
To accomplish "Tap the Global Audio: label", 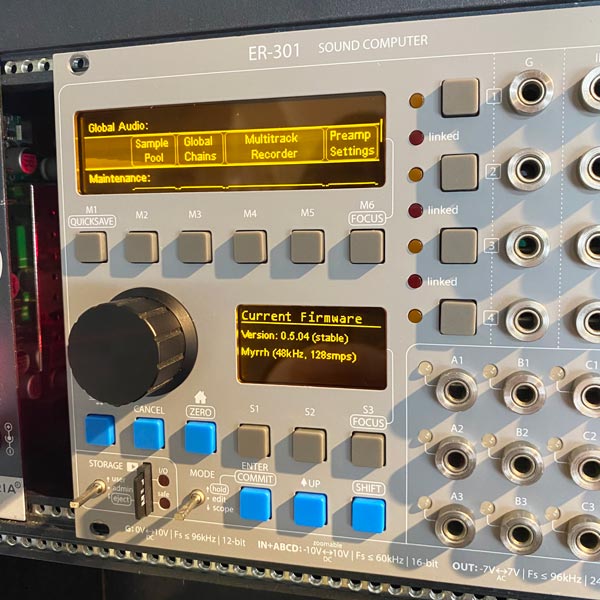I will (x=118, y=127).
